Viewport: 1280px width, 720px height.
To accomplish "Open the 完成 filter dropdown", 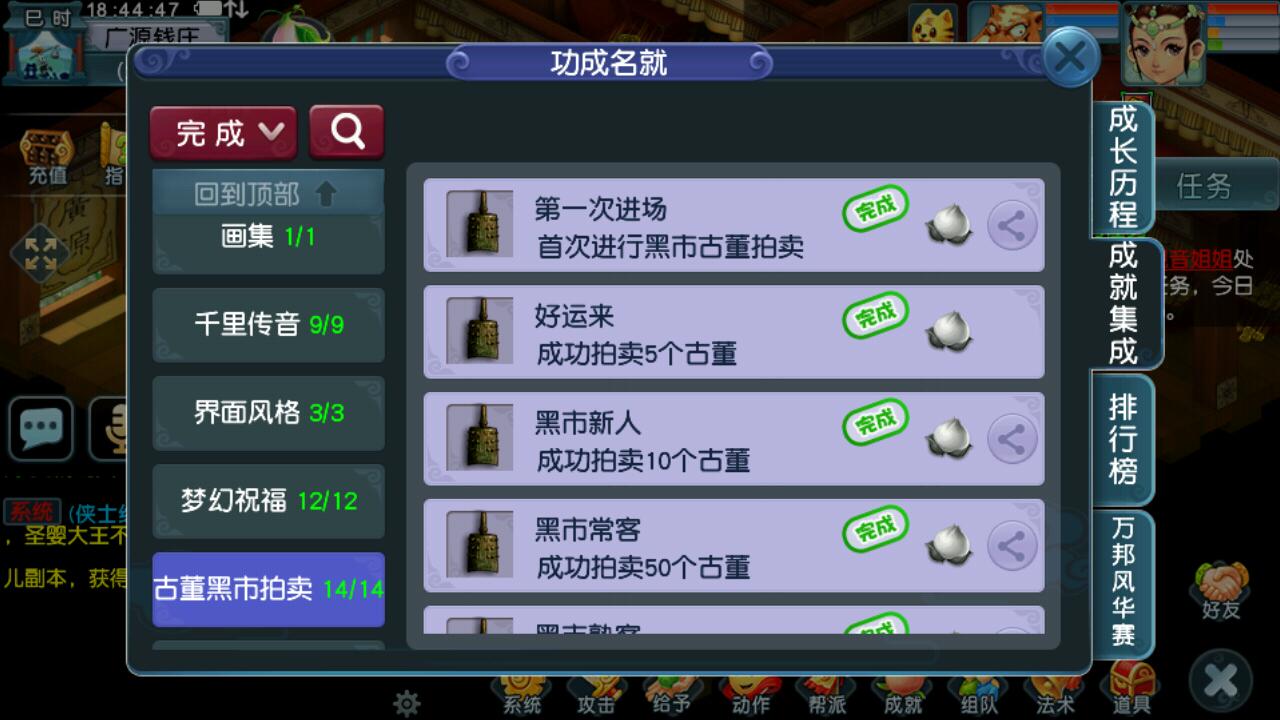I will [x=223, y=132].
